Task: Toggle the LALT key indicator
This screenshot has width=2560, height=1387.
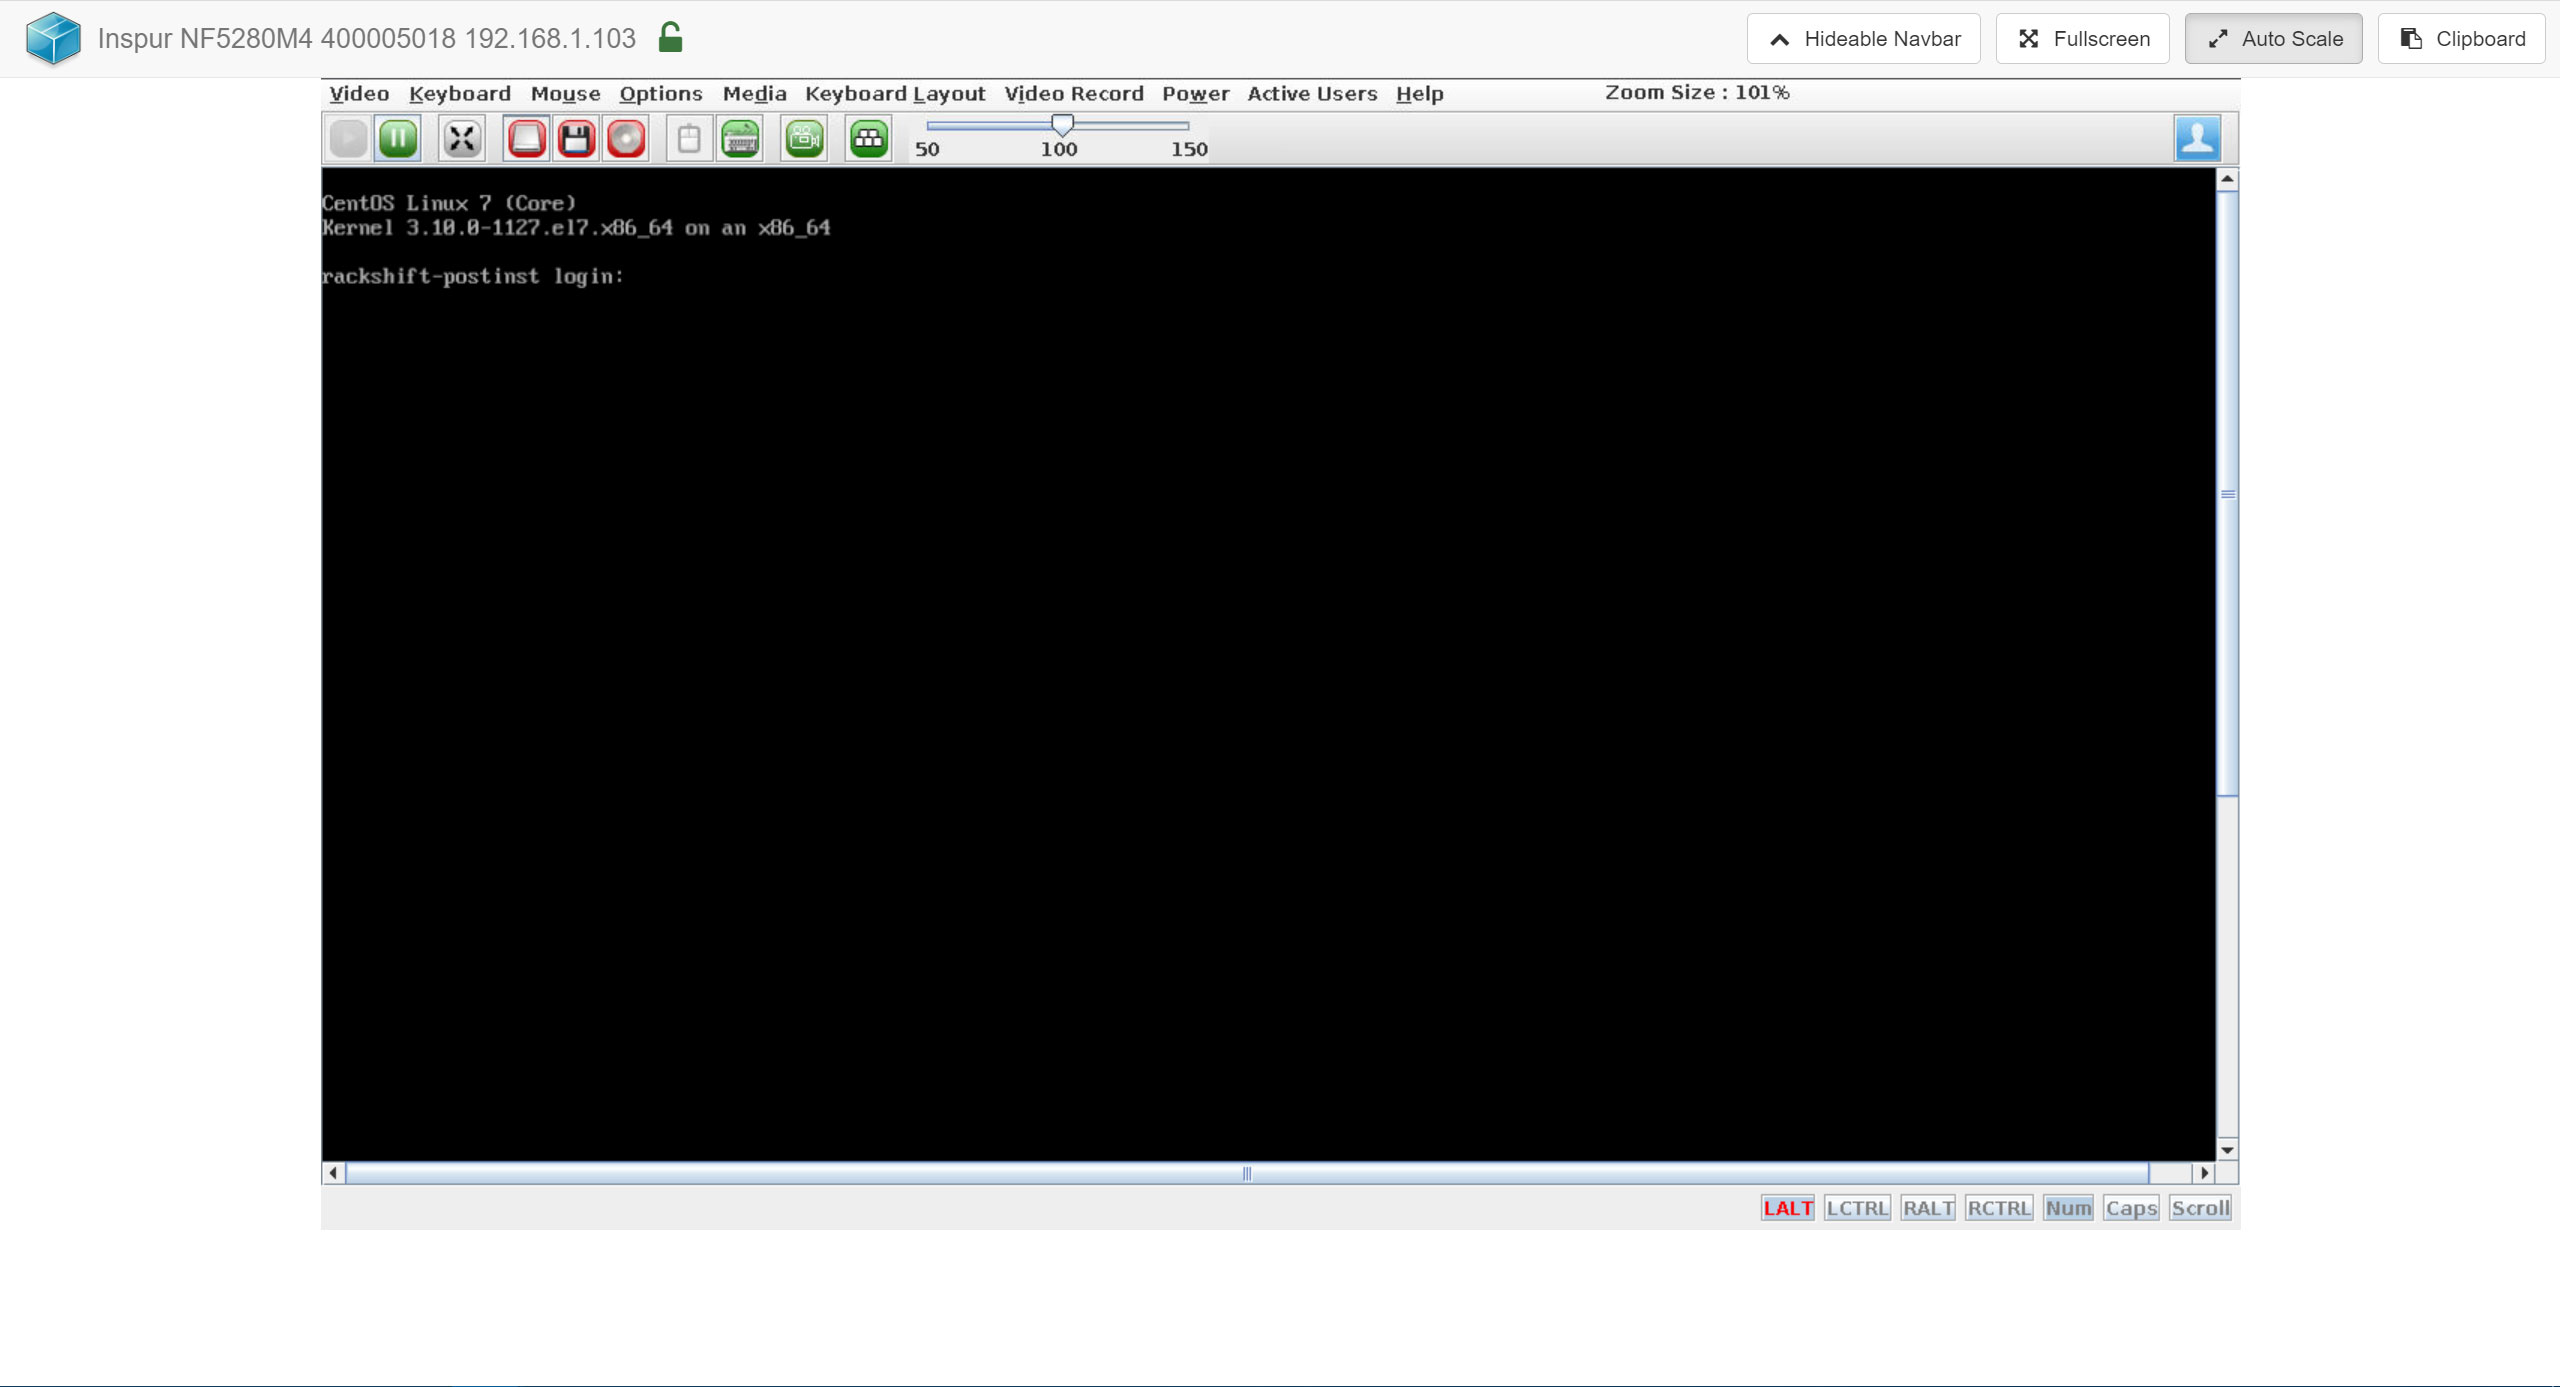Action: point(1788,1208)
